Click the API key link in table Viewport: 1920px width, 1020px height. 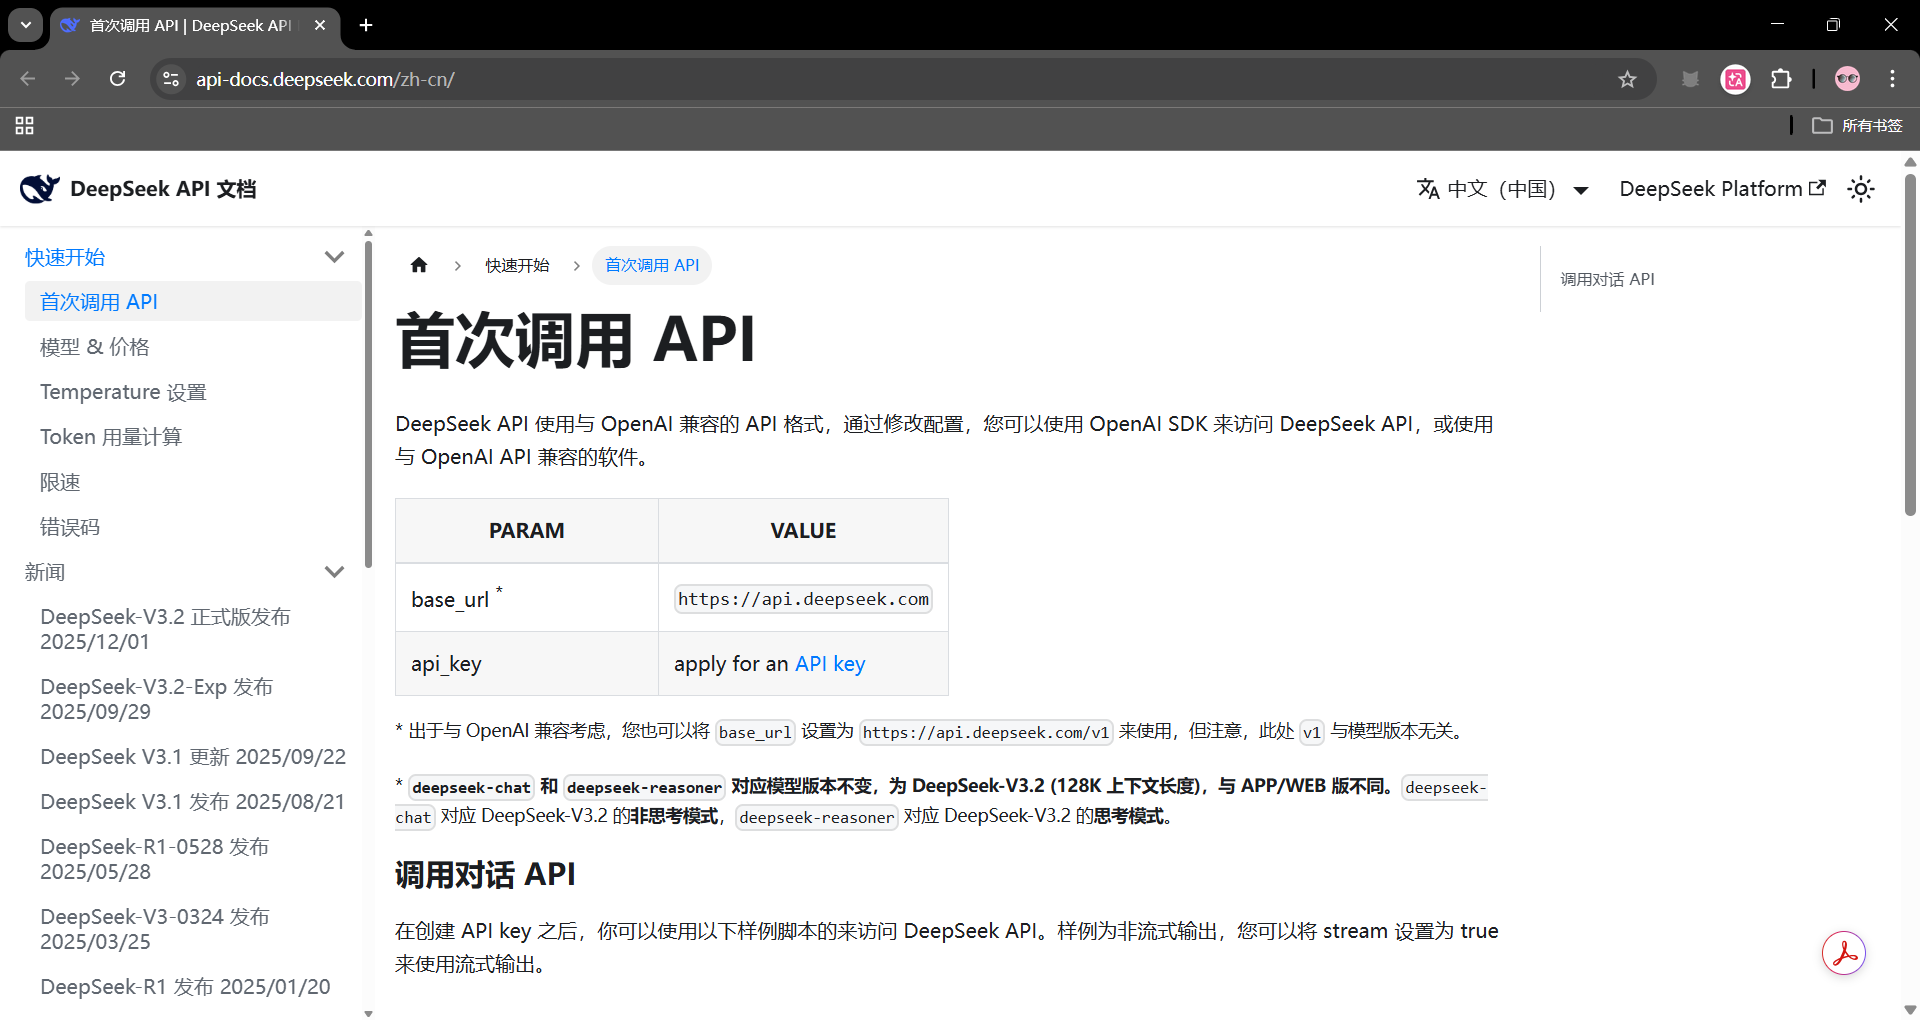(830, 664)
